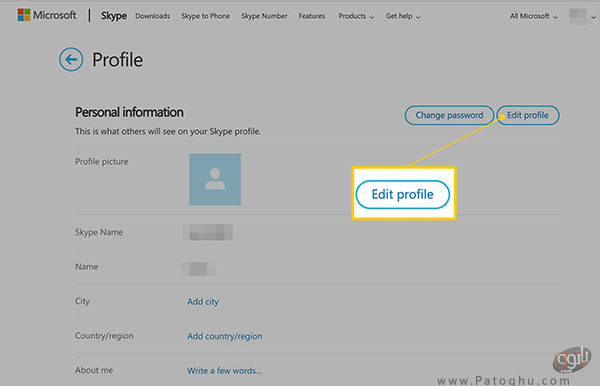Open the Features navigation item

[x=312, y=16]
